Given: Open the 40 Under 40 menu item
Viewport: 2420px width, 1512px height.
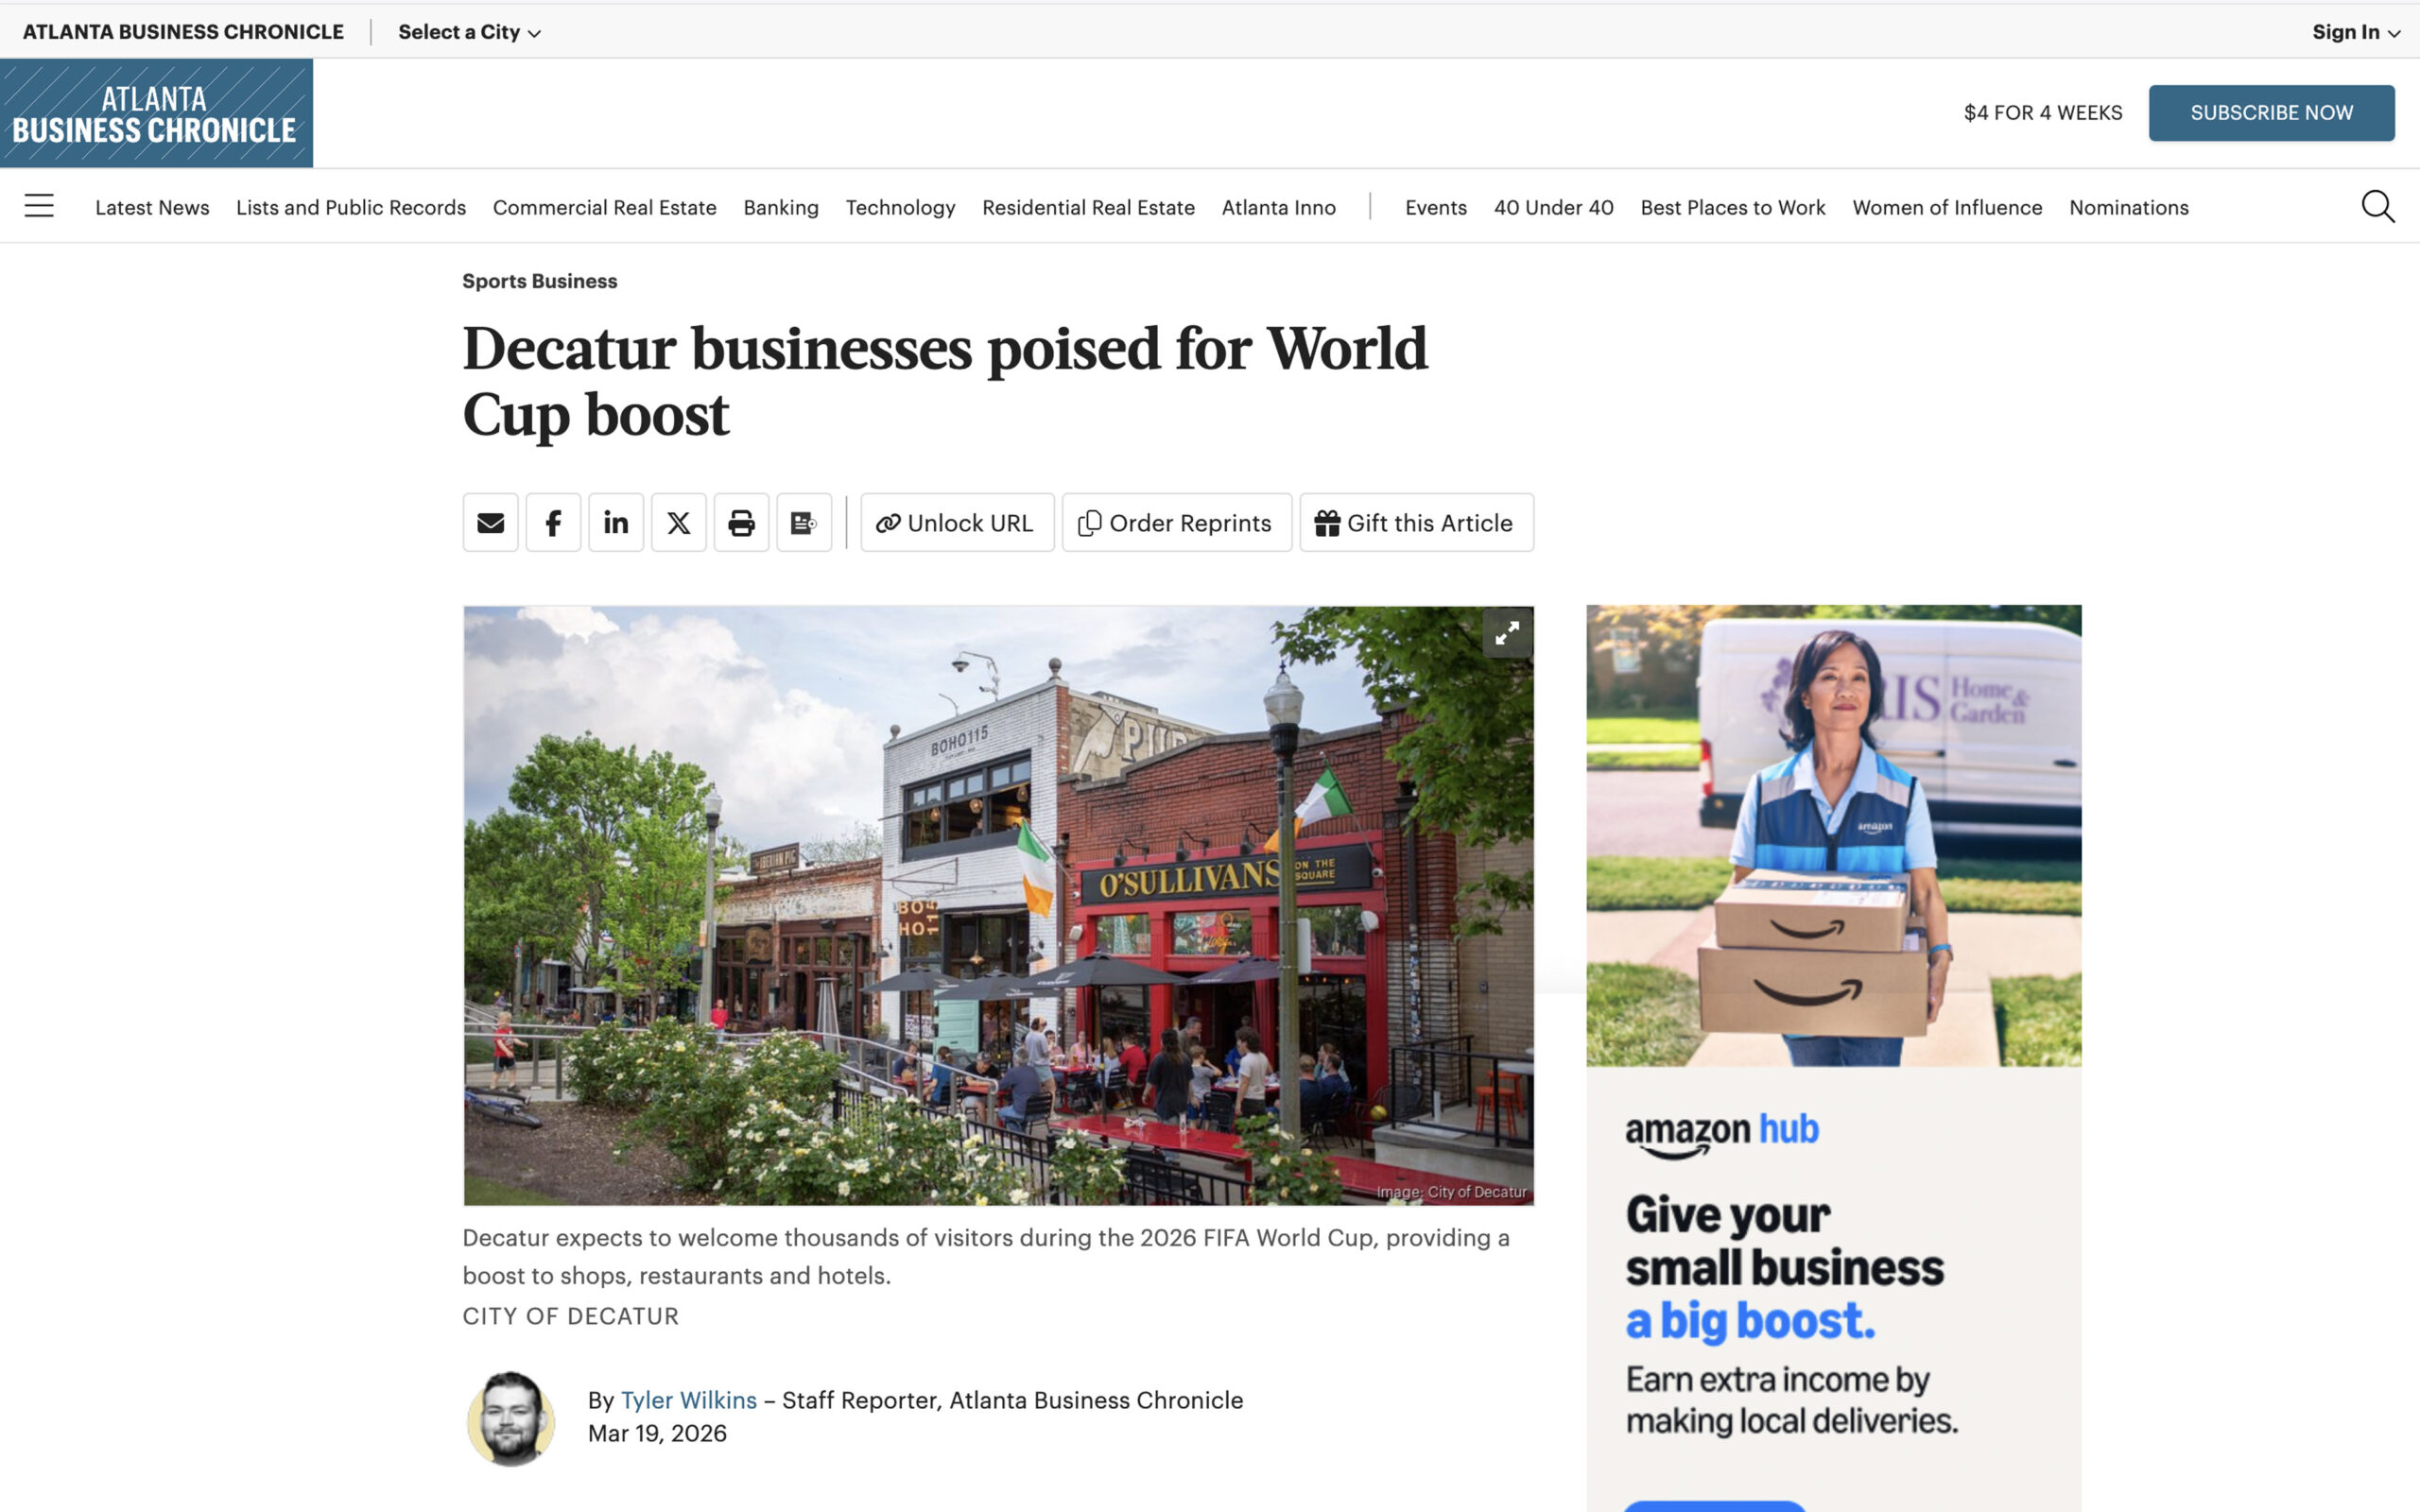Looking at the screenshot, I should point(1553,207).
